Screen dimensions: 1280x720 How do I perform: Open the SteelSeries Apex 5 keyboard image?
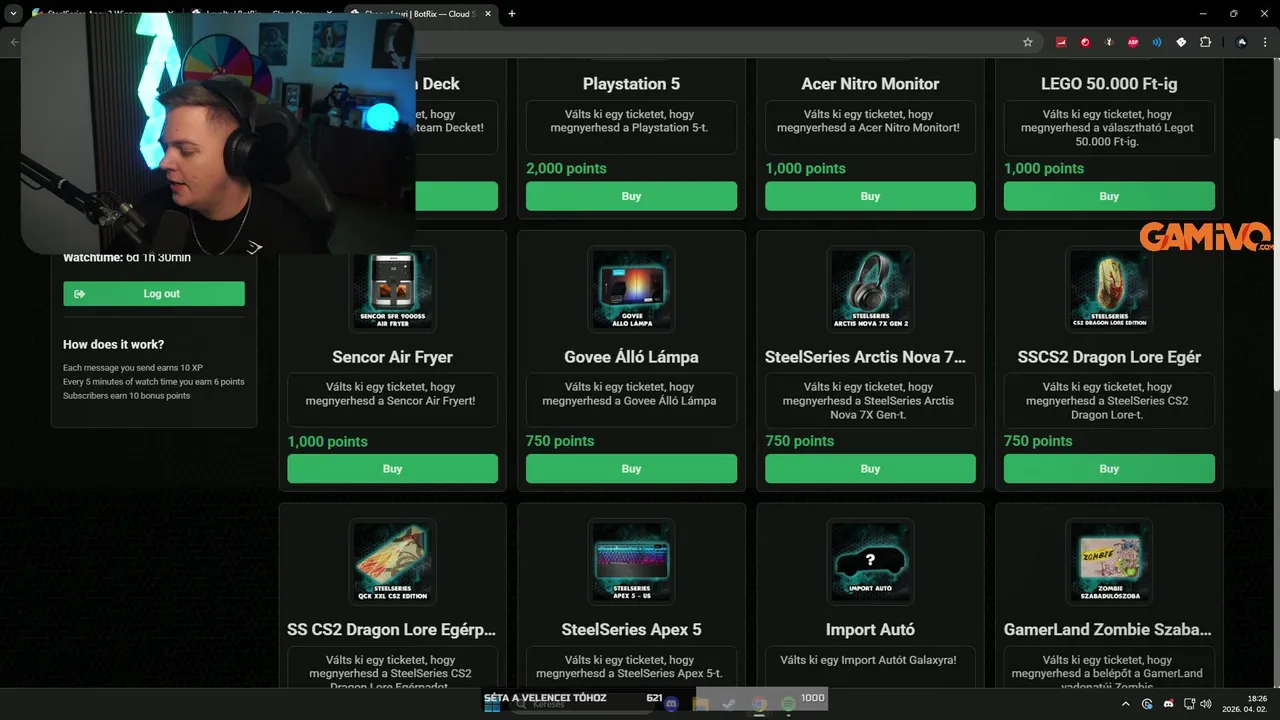coord(631,562)
